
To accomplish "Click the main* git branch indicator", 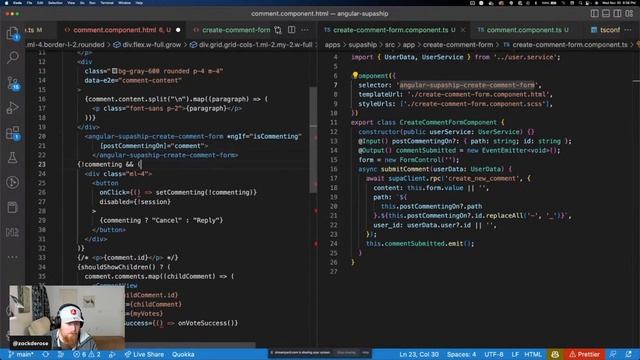I will pos(21,354).
